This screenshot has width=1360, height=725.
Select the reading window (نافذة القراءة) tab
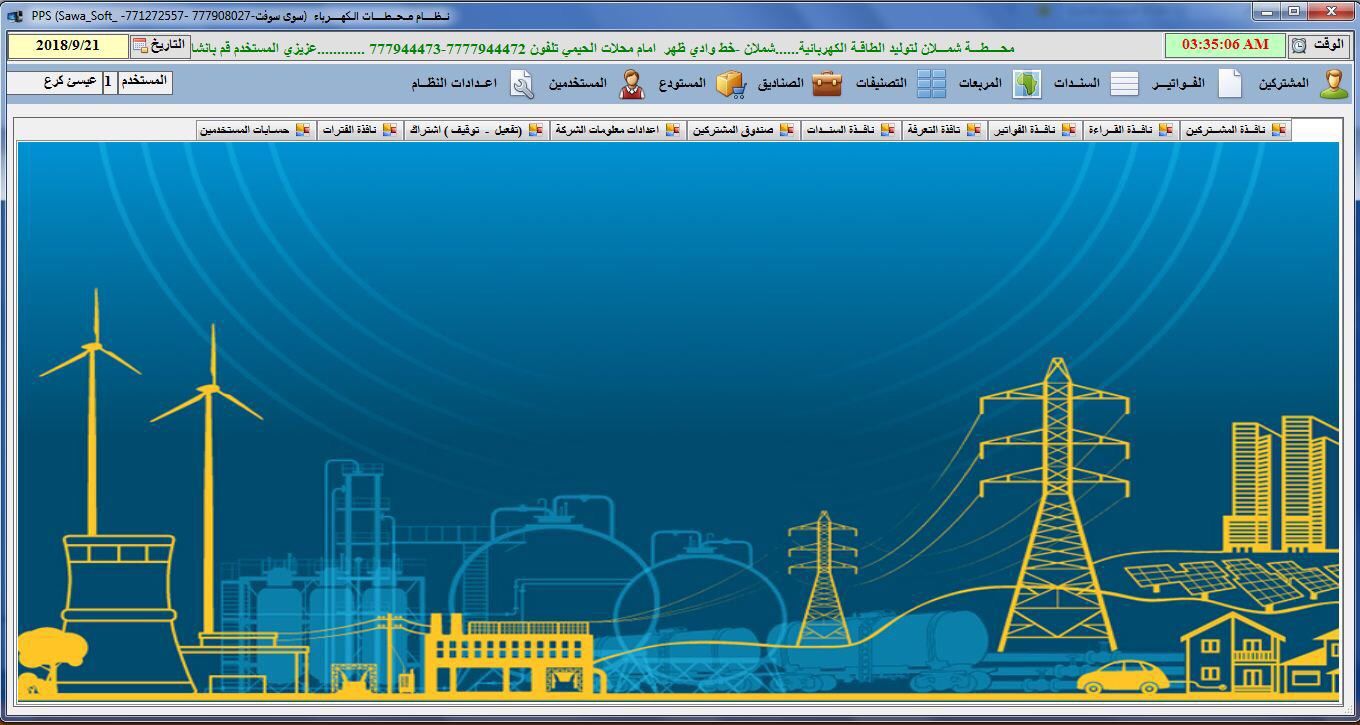1133,130
